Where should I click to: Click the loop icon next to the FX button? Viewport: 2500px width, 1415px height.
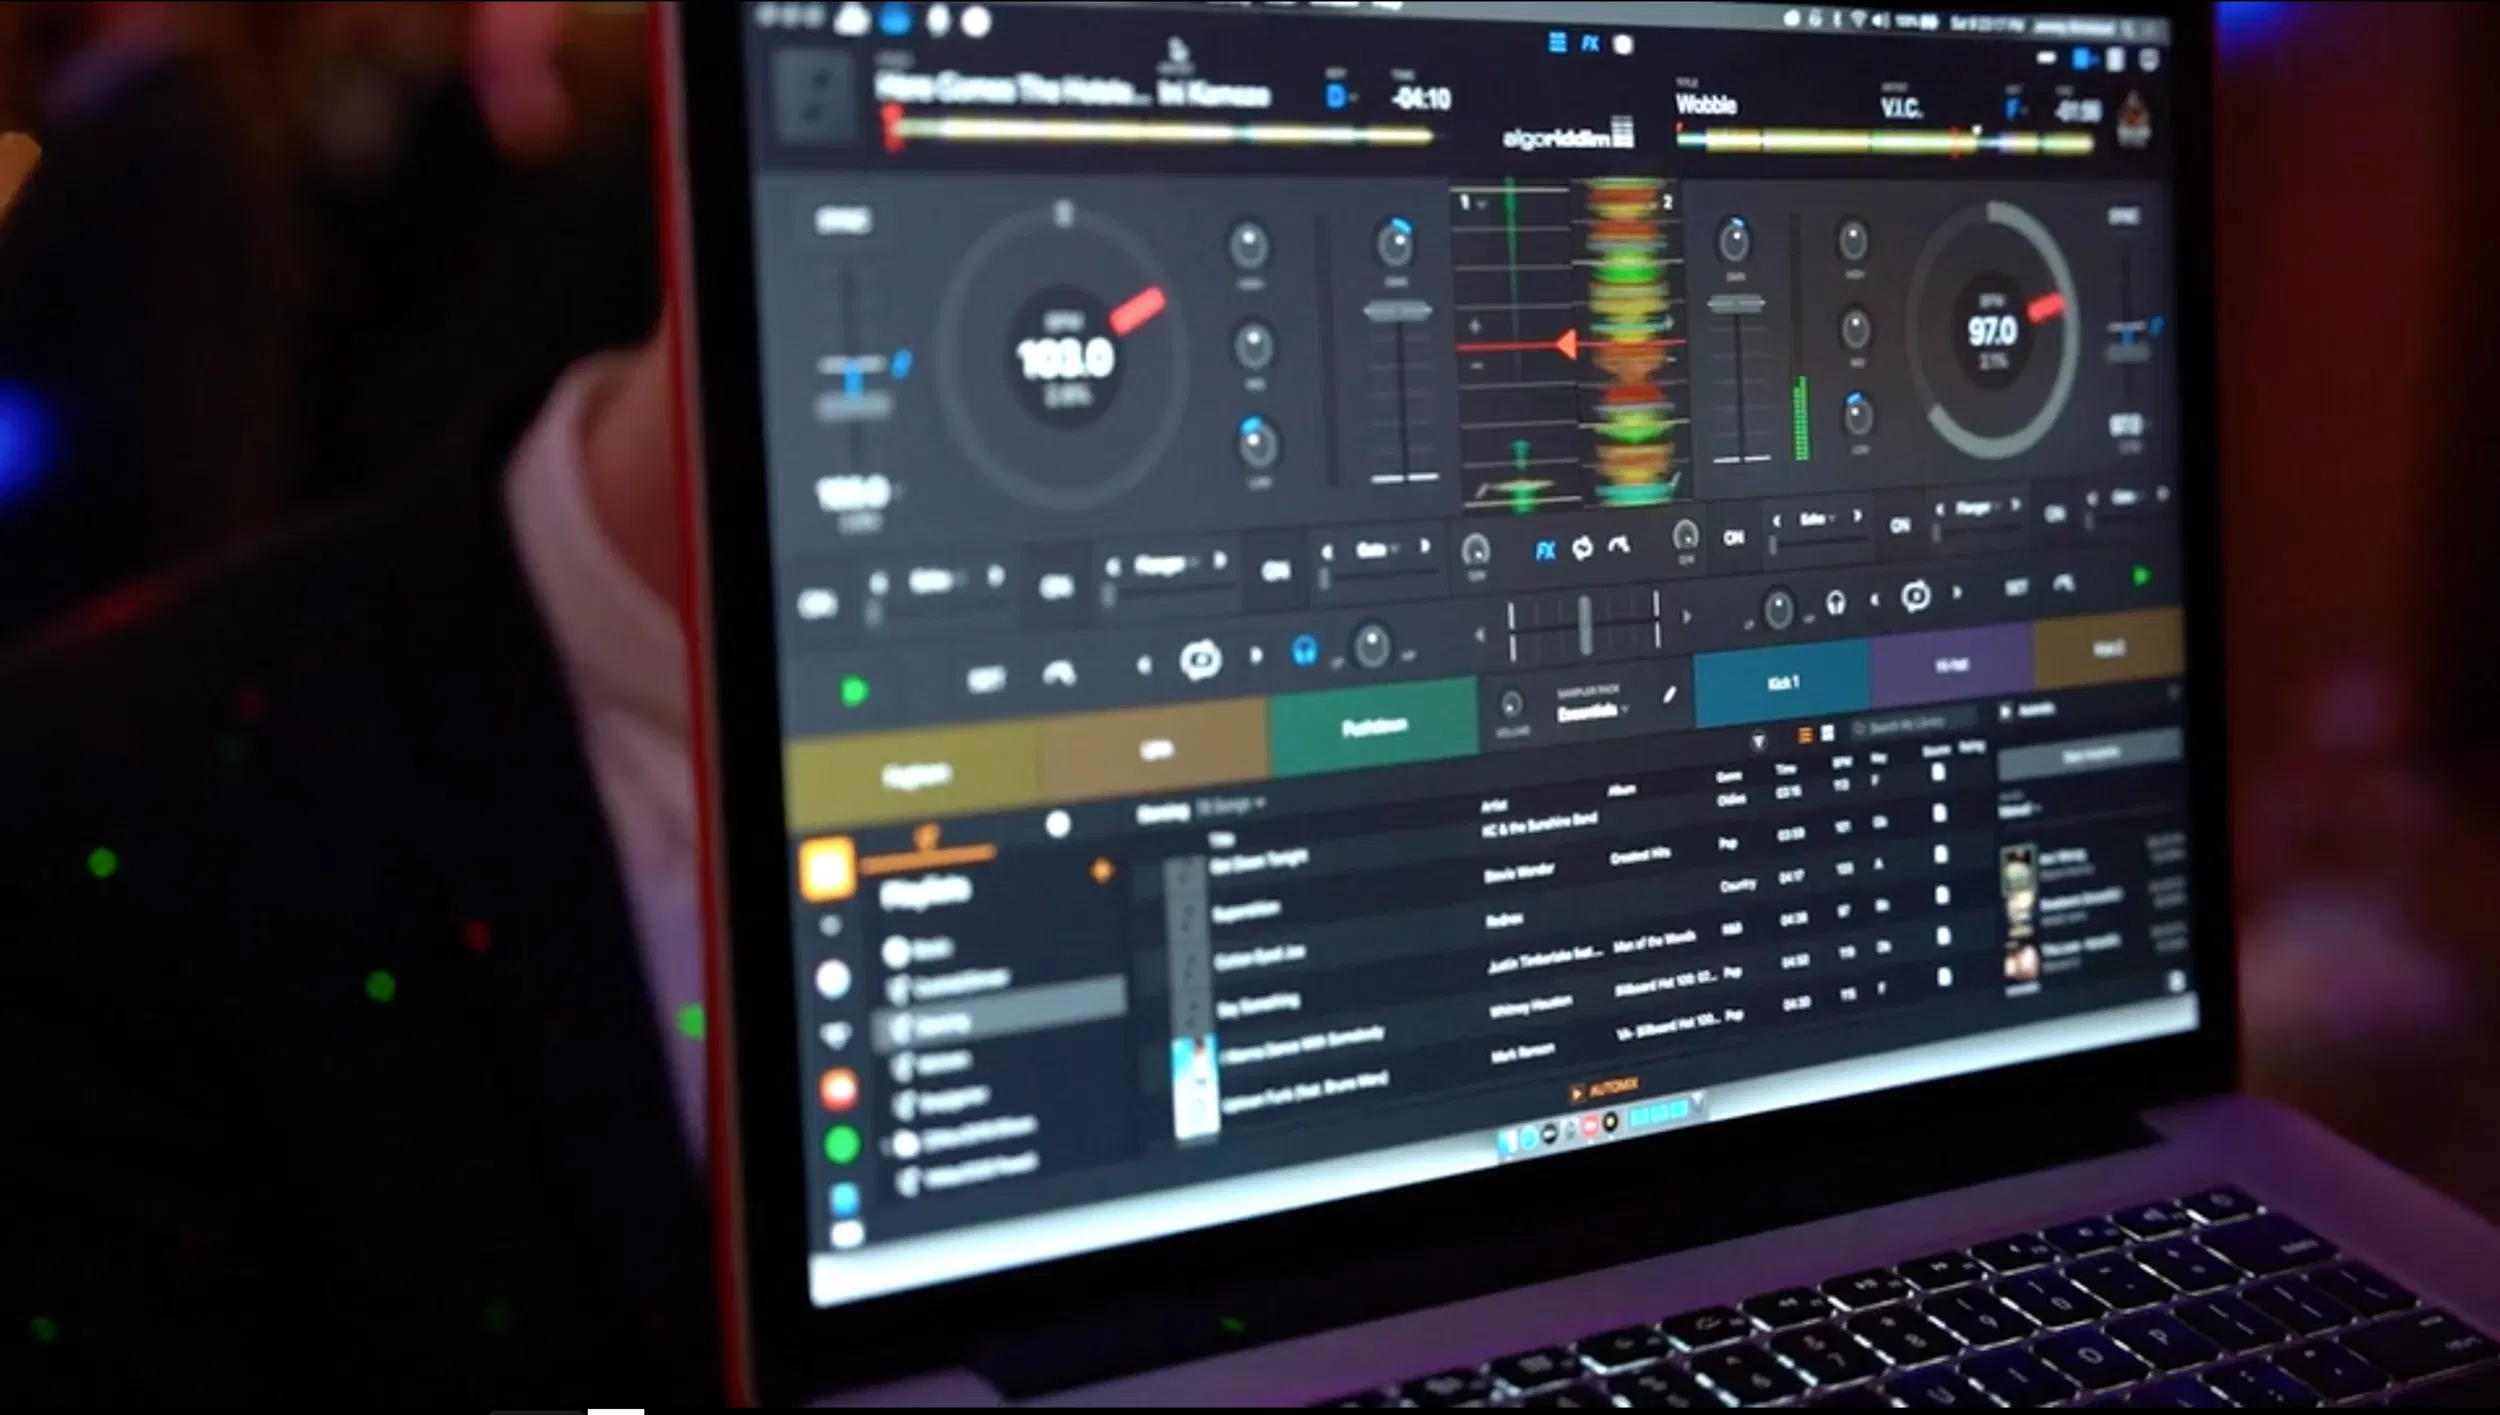1582,547
